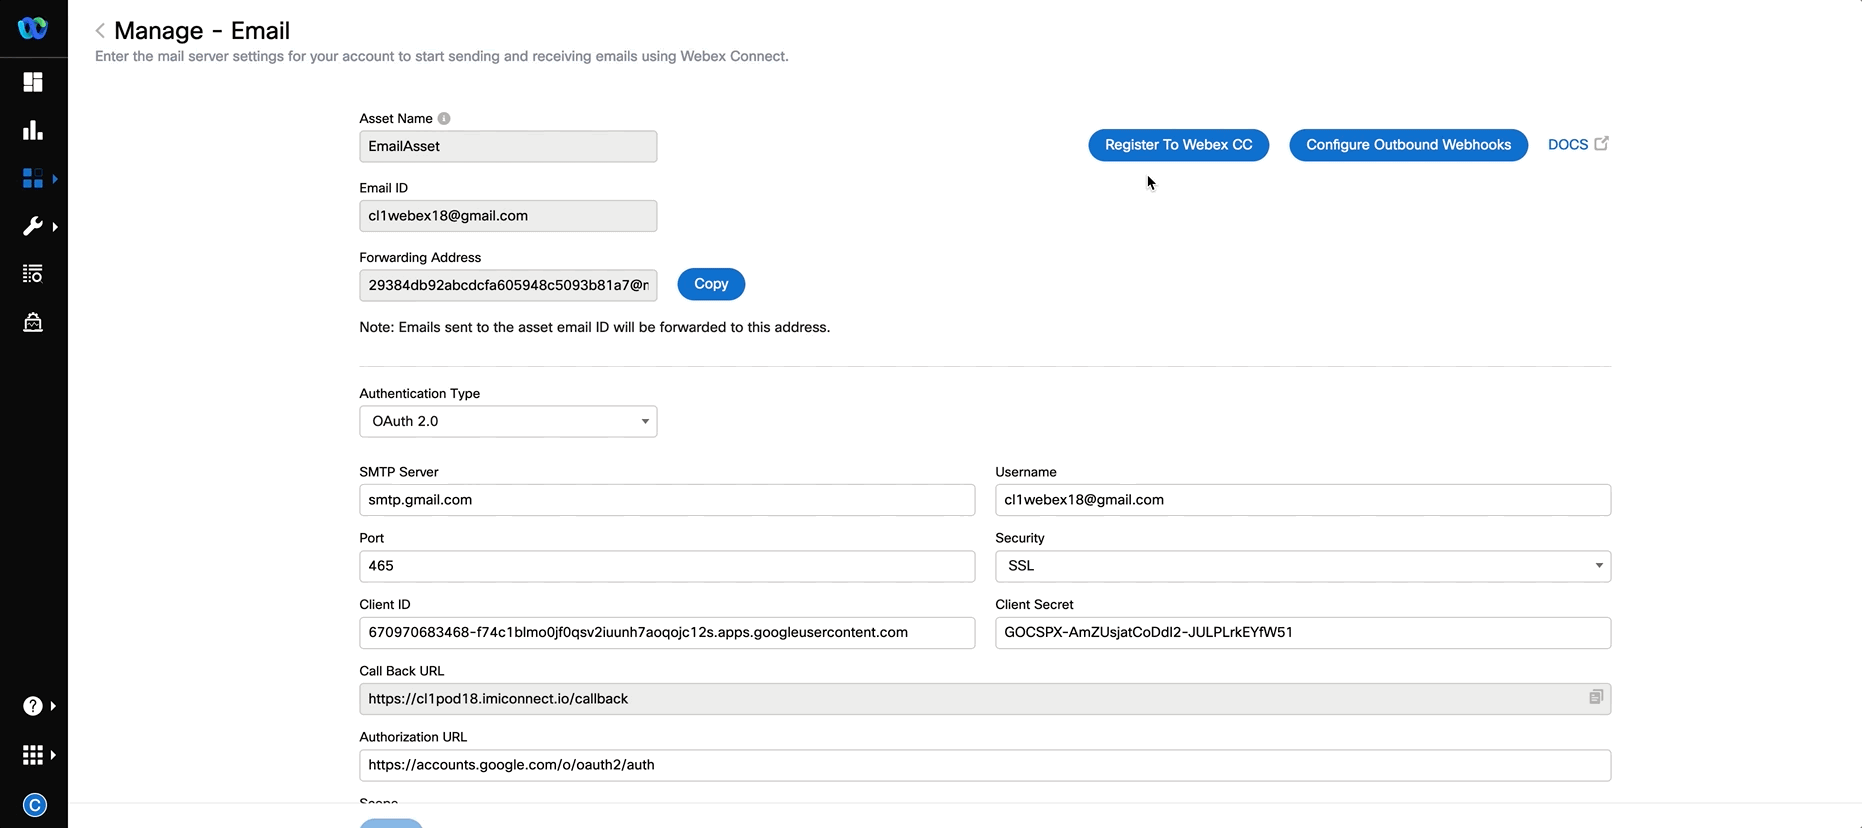The height and width of the screenshot is (828, 1862).
Task: Click the external link icon beside DOCS
Action: point(1601,144)
